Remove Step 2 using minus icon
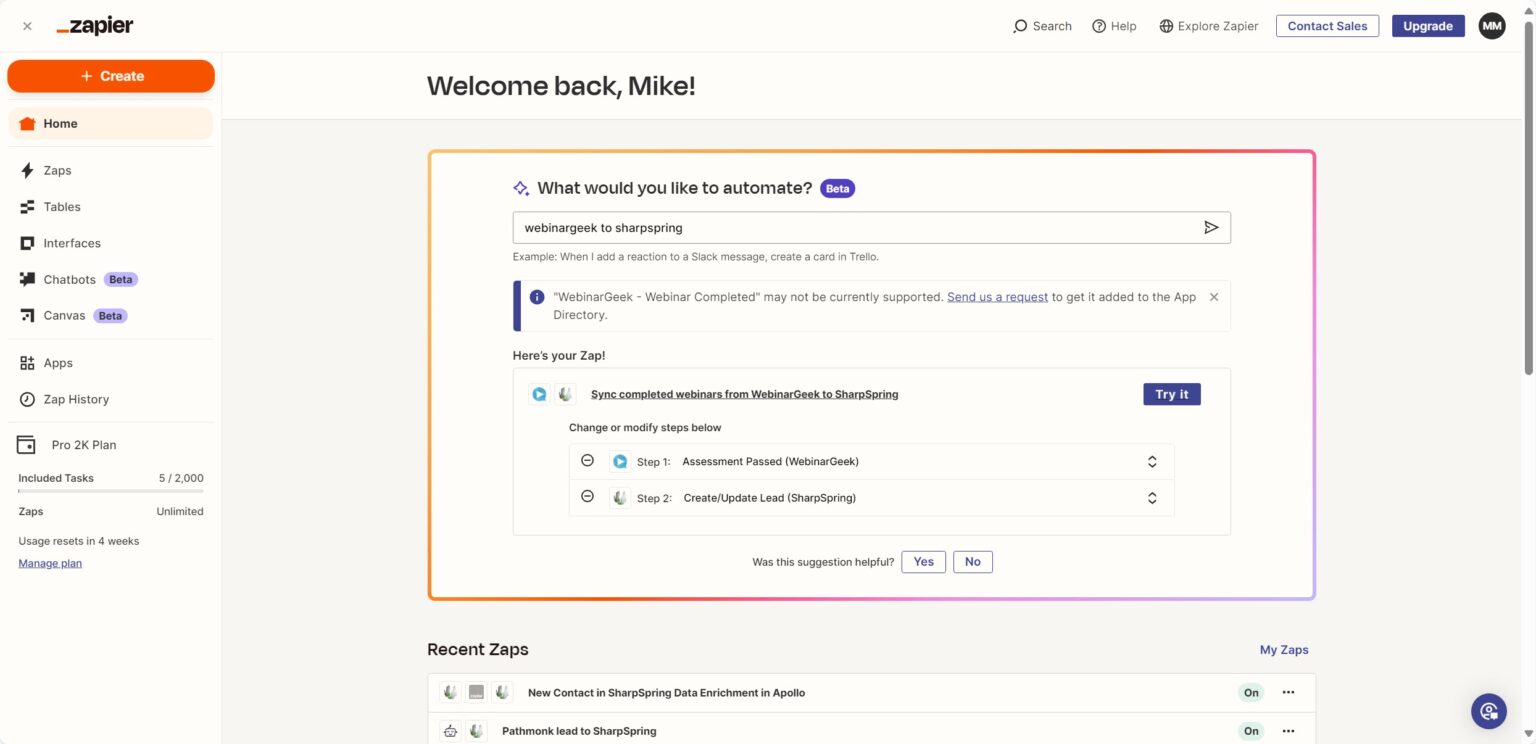This screenshot has width=1536, height=744. (x=588, y=497)
